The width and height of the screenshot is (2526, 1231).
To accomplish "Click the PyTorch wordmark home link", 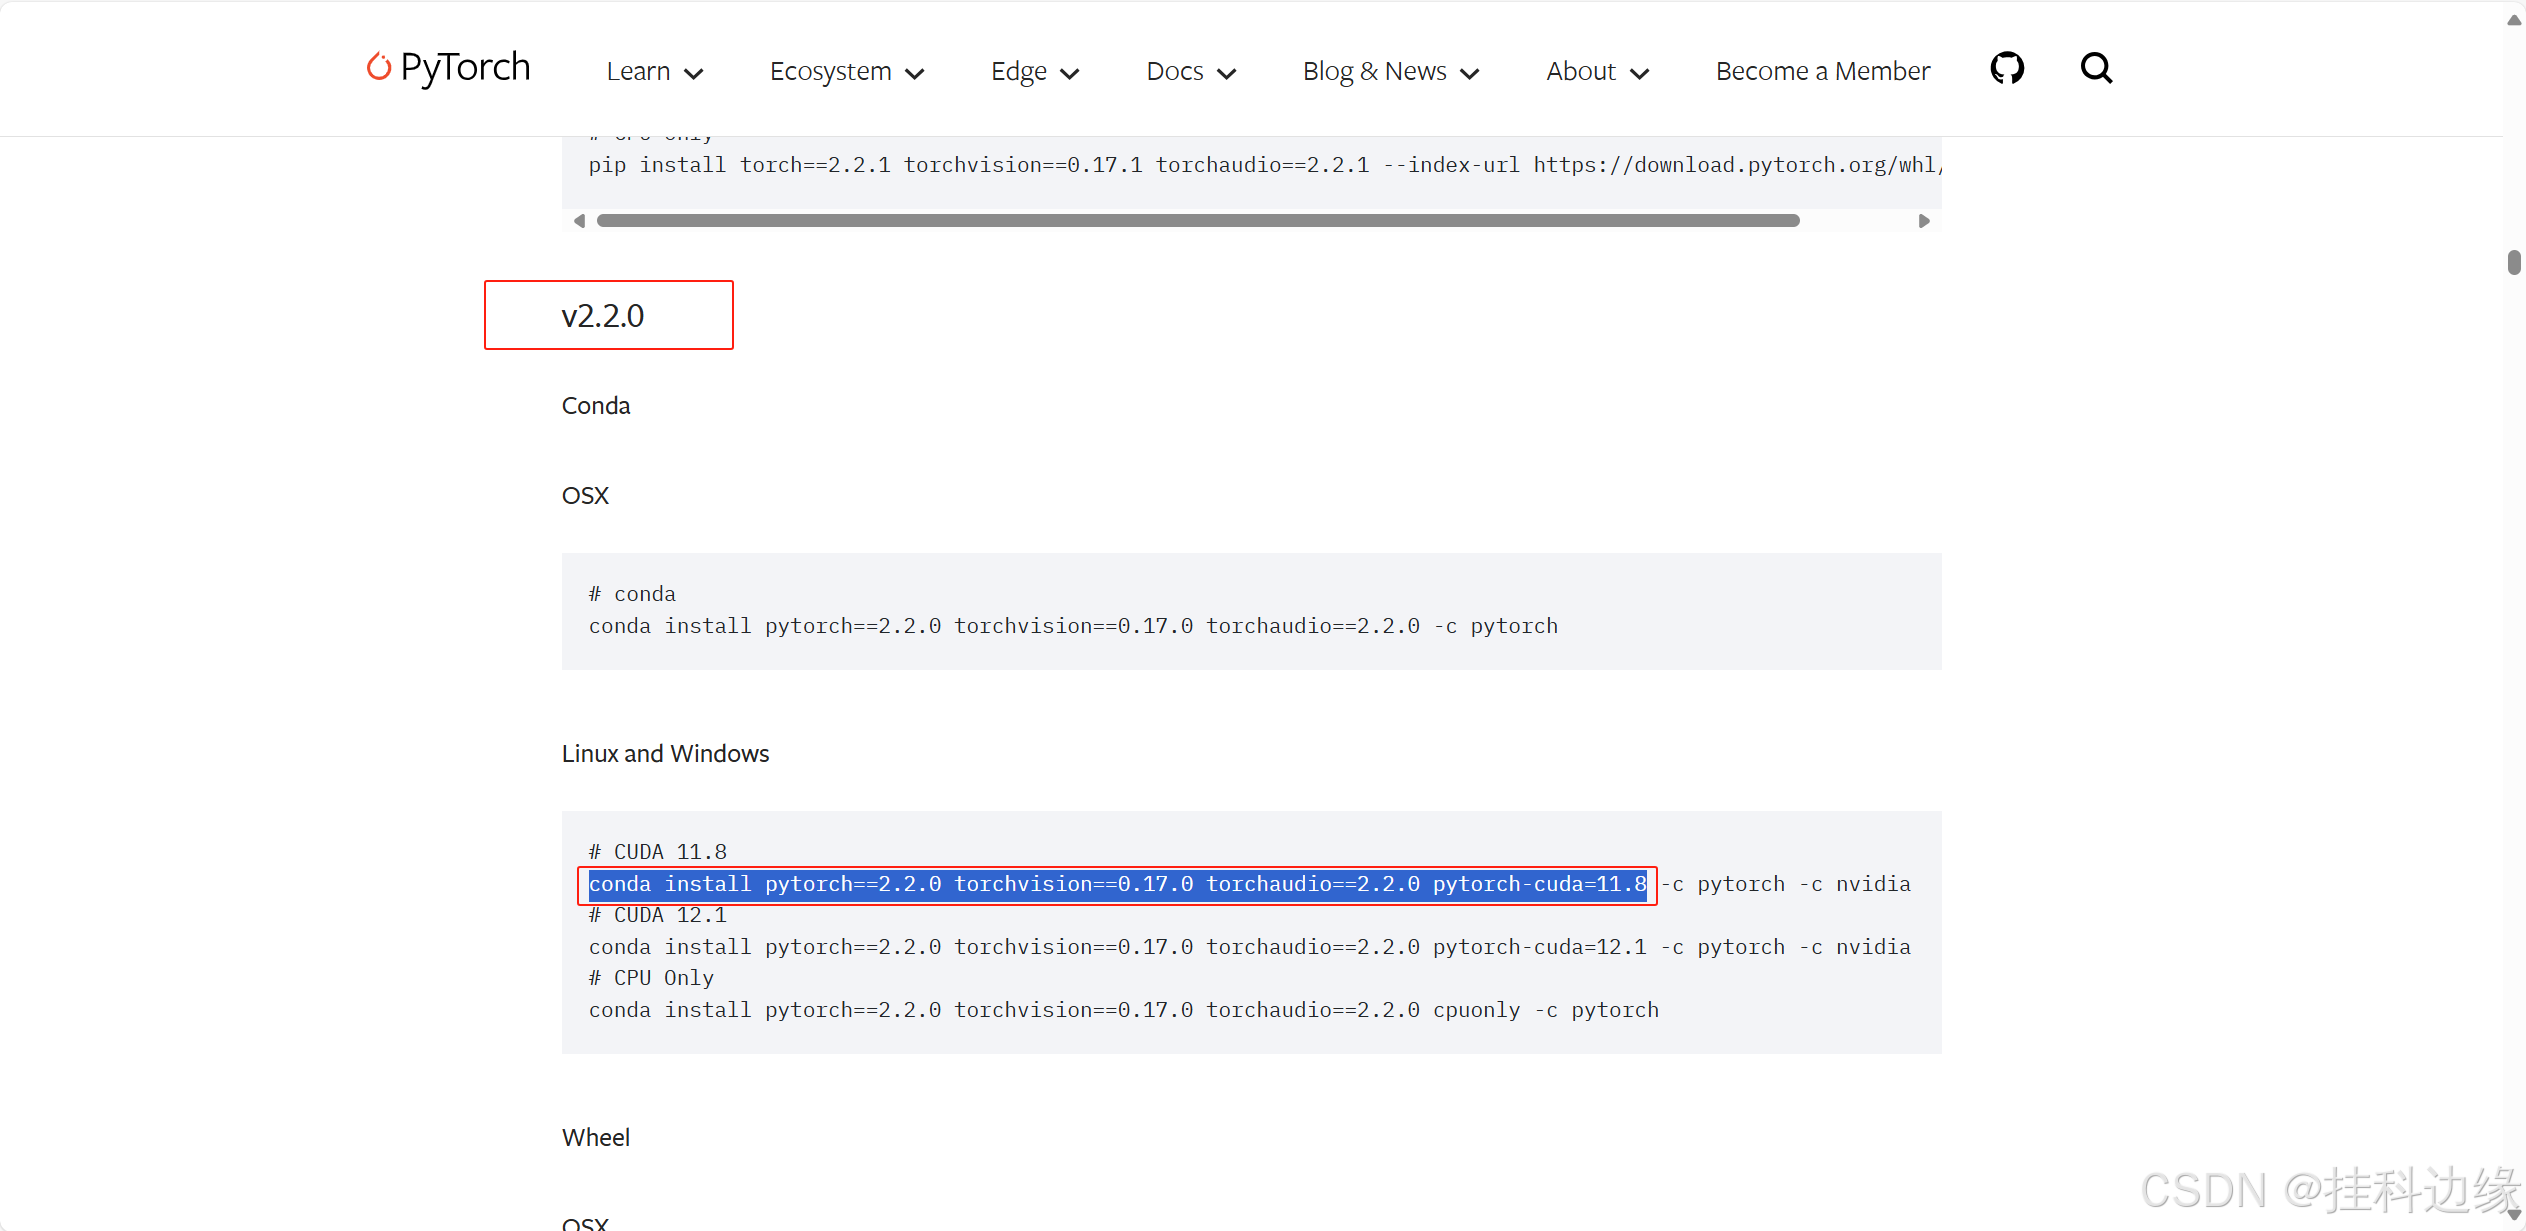I will (x=465, y=68).
